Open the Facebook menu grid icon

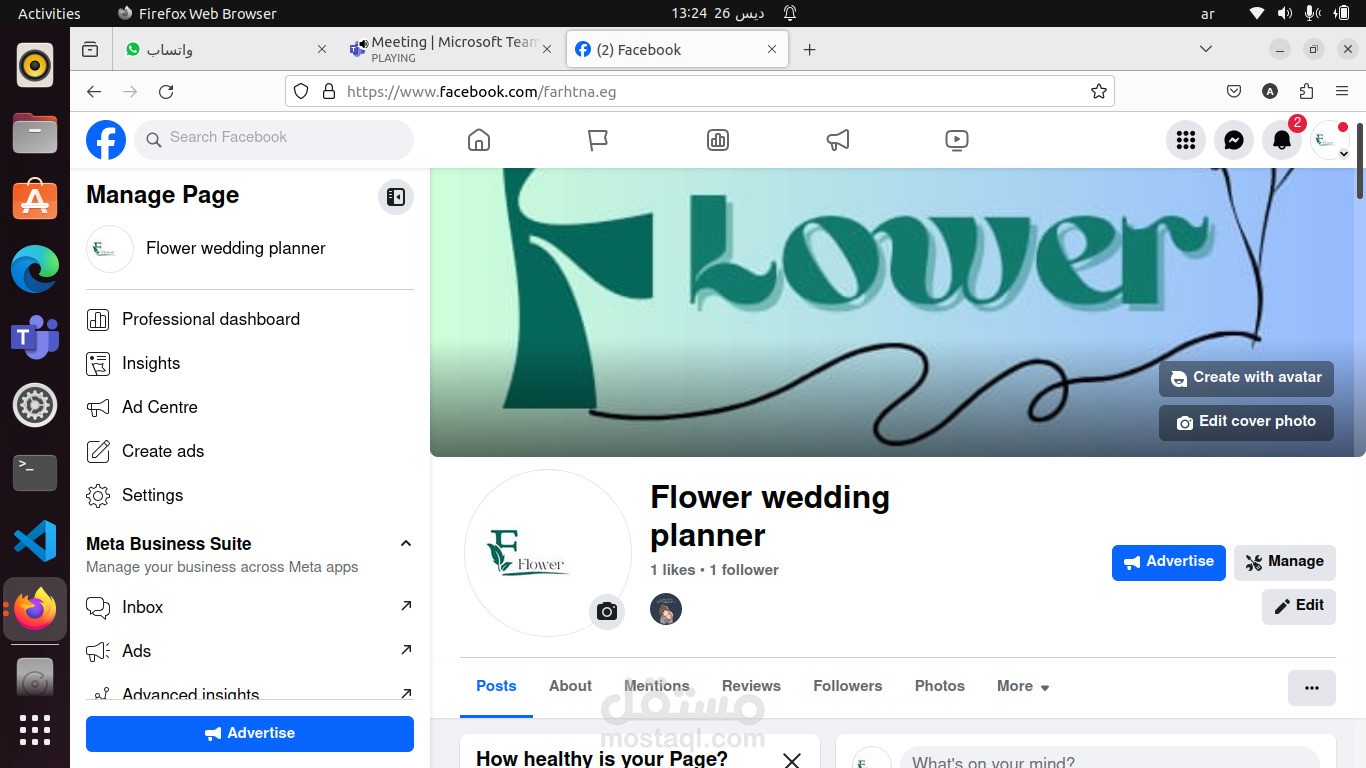point(1186,141)
